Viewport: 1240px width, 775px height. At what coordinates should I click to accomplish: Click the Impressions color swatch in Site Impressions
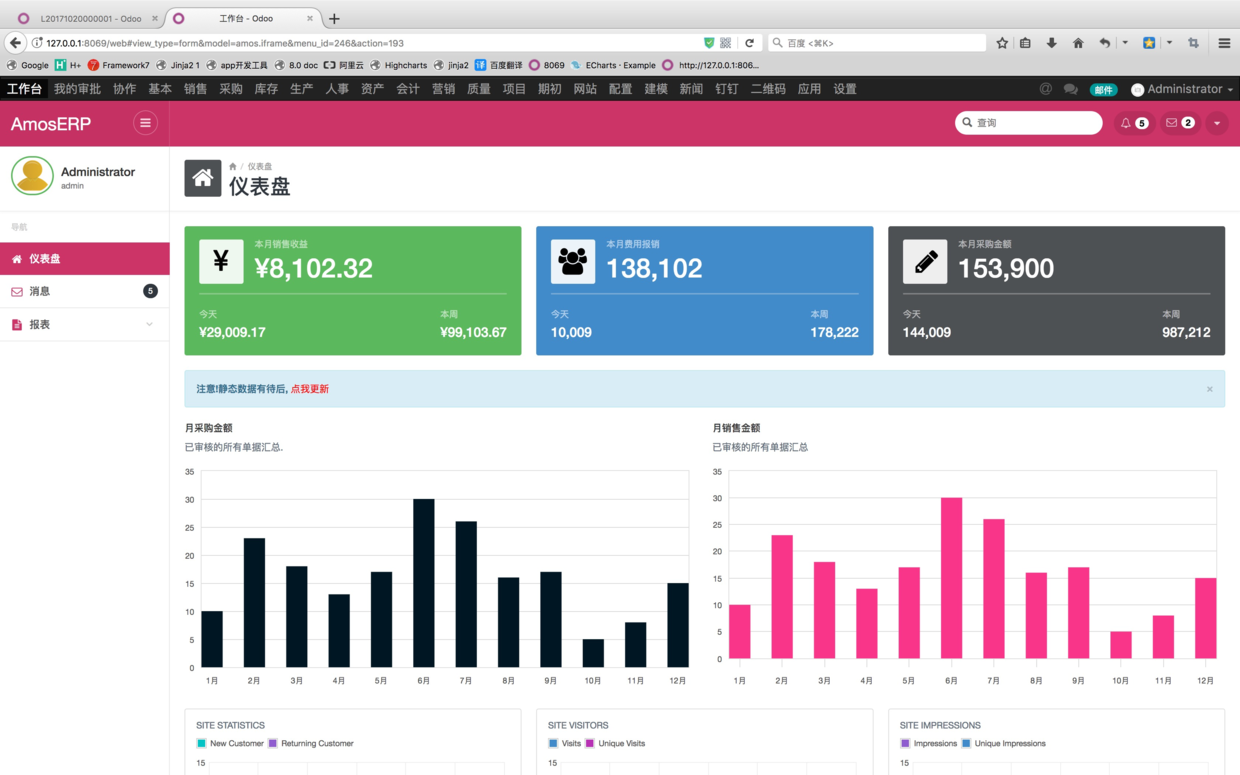pos(903,743)
